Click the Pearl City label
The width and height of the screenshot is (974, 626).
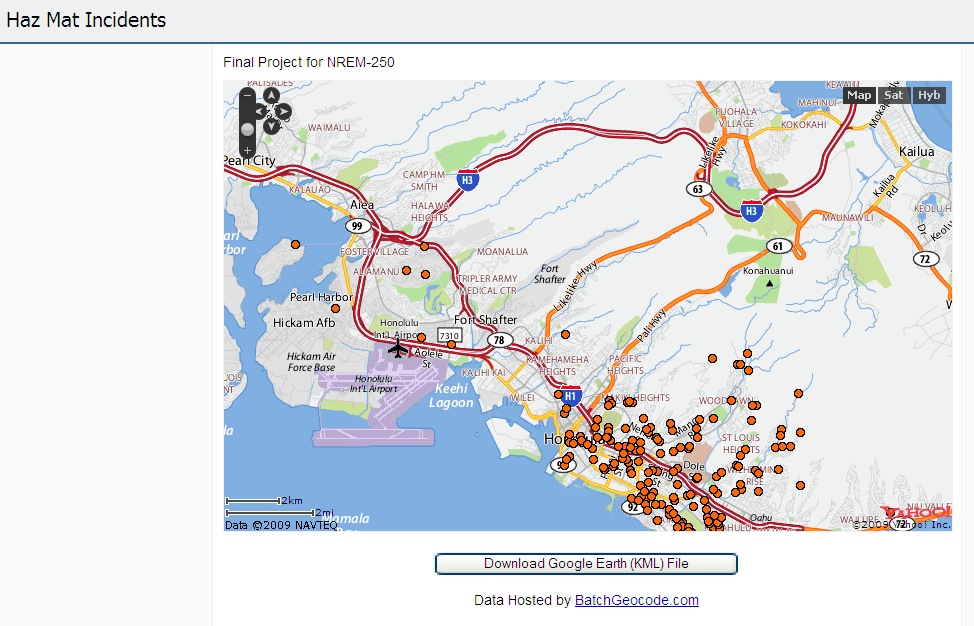click(x=250, y=161)
